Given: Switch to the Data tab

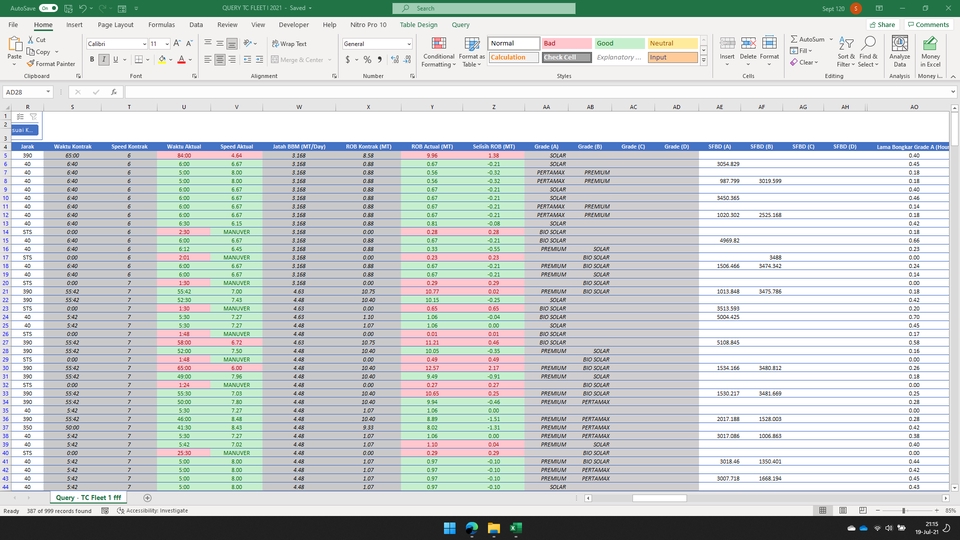Looking at the screenshot, I should [196, 24].
